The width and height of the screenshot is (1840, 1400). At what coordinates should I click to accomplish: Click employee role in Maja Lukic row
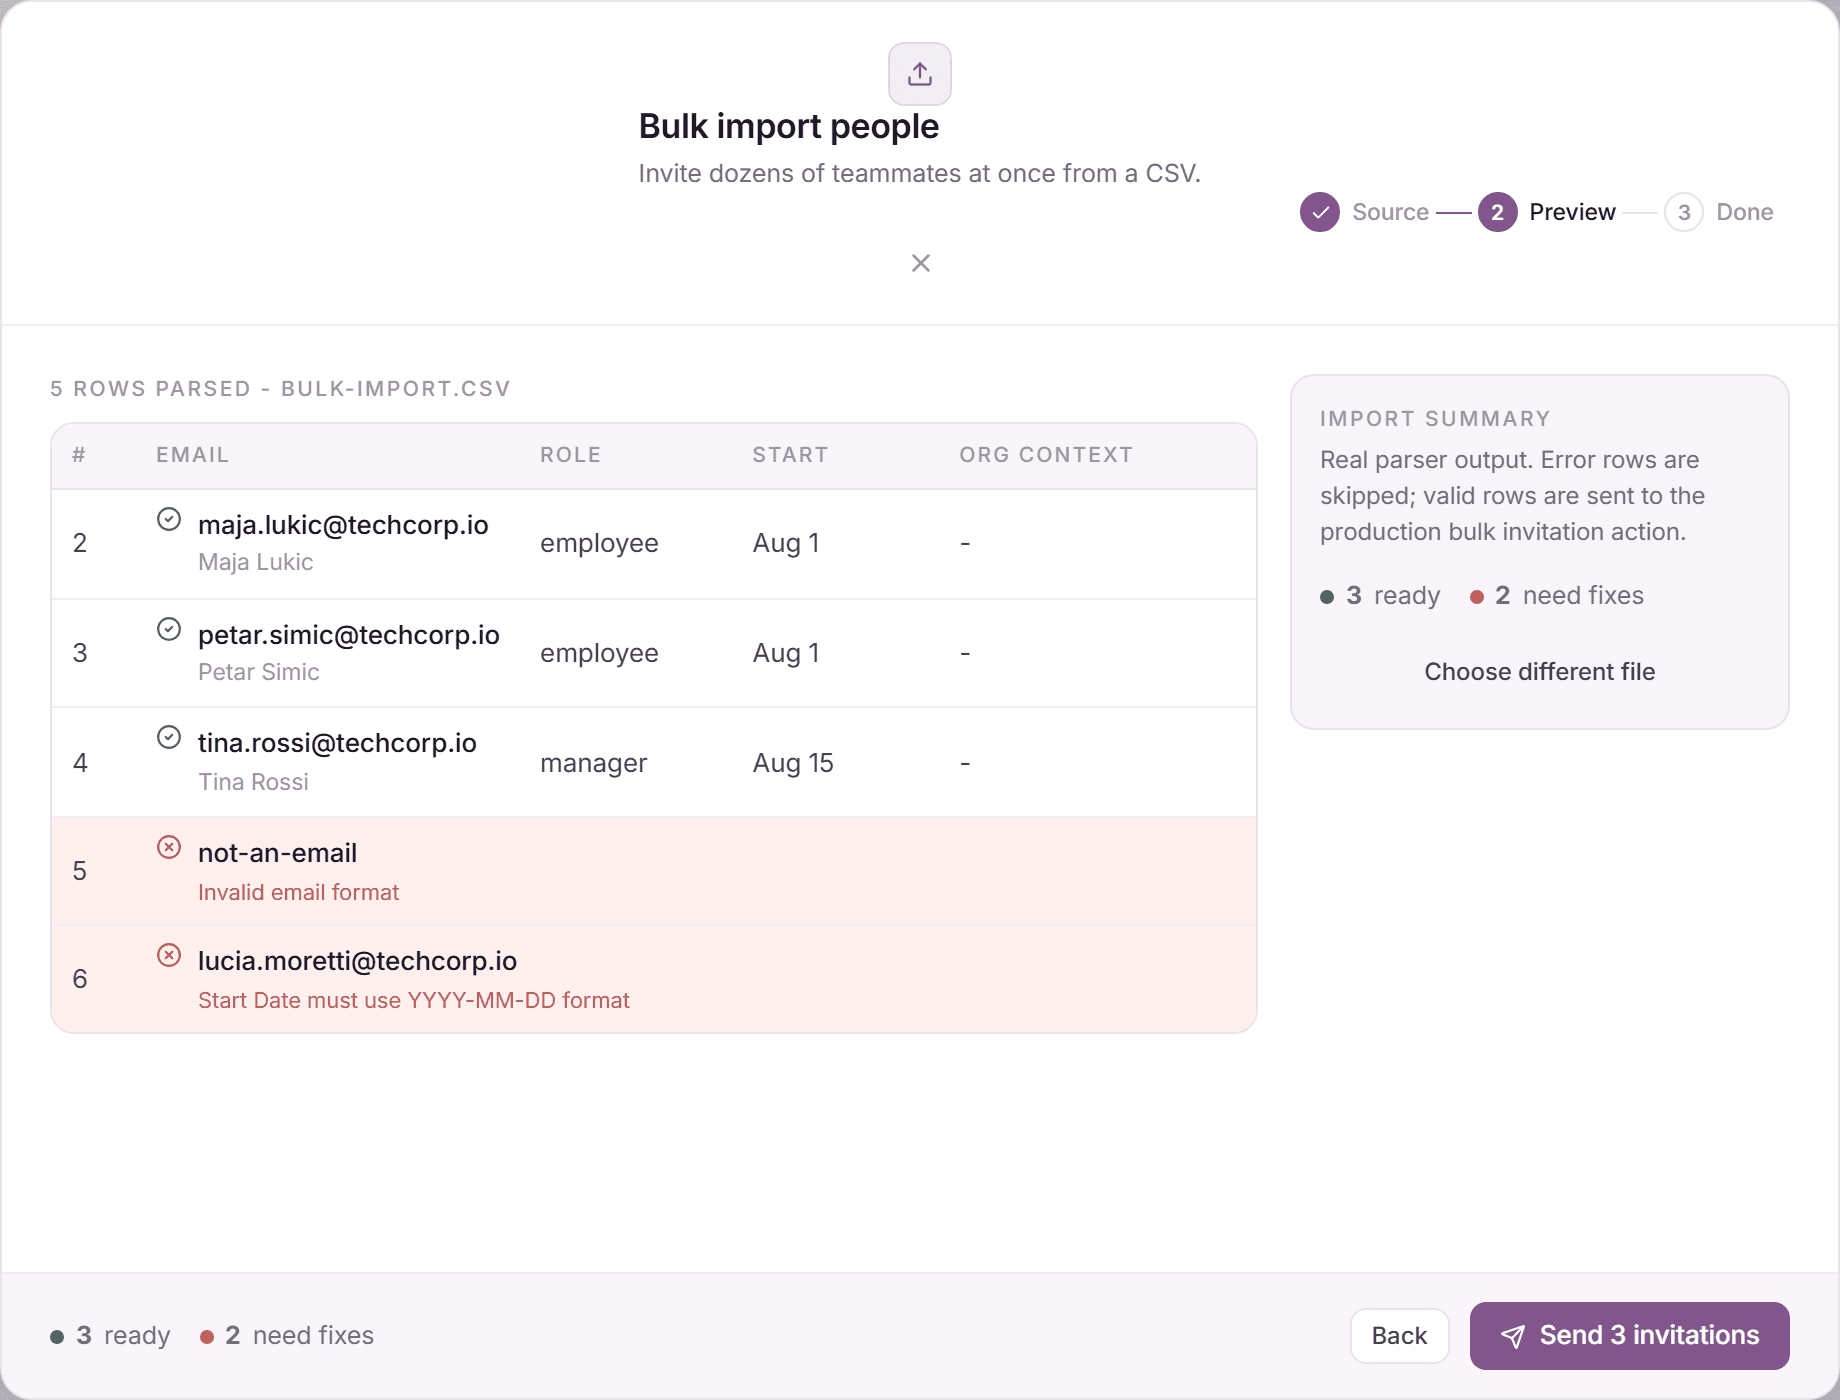pyautogui.click(x=599, y=543)
